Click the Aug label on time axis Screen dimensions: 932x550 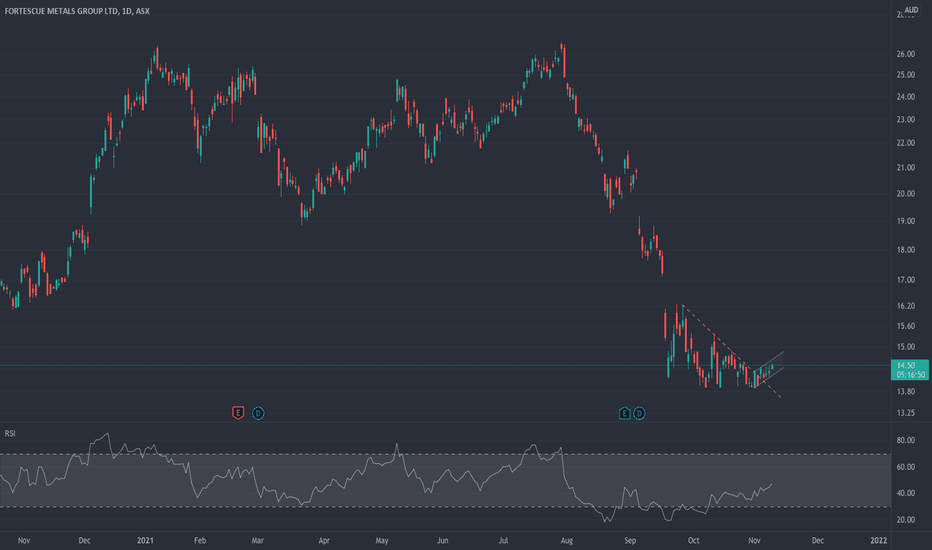[x=566, y=540]
